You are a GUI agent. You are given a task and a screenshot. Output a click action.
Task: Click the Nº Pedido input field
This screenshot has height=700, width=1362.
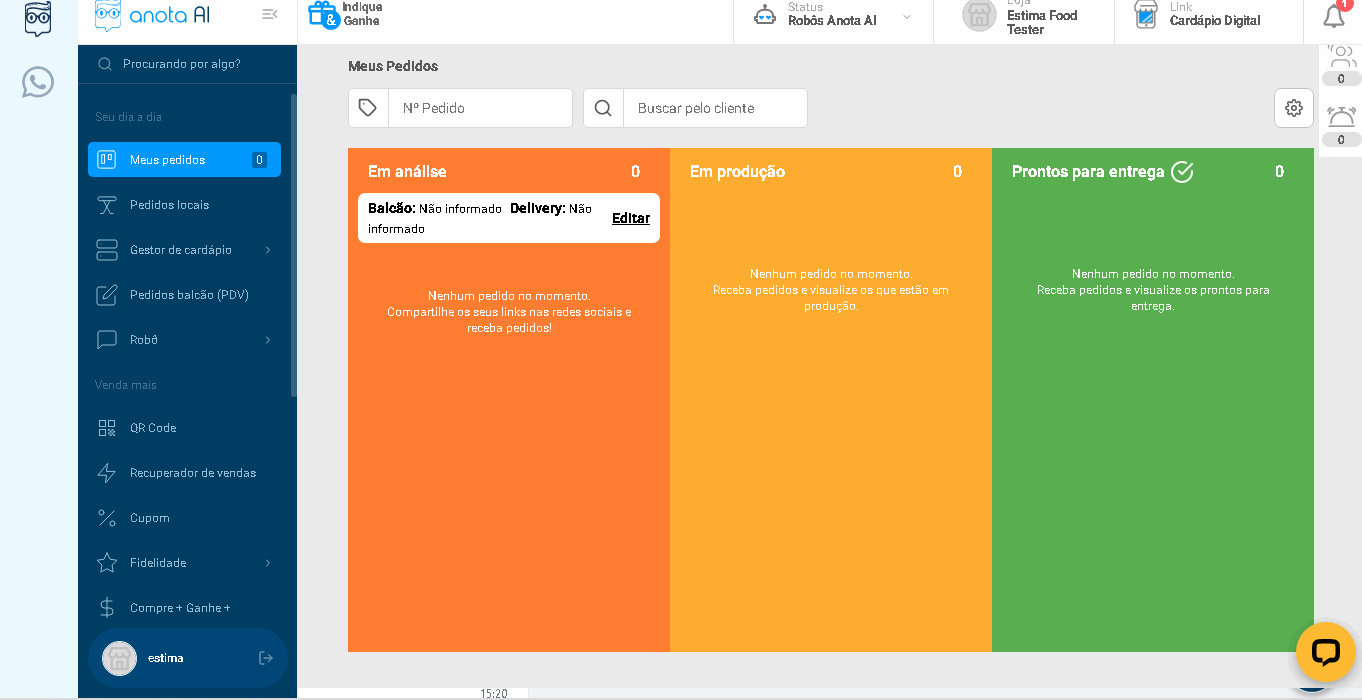tap(480, 108)
